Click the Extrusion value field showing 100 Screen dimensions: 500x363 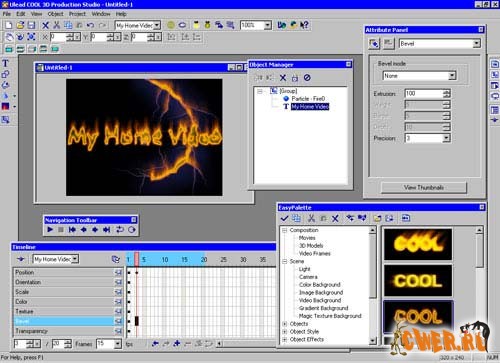[424, 94]
